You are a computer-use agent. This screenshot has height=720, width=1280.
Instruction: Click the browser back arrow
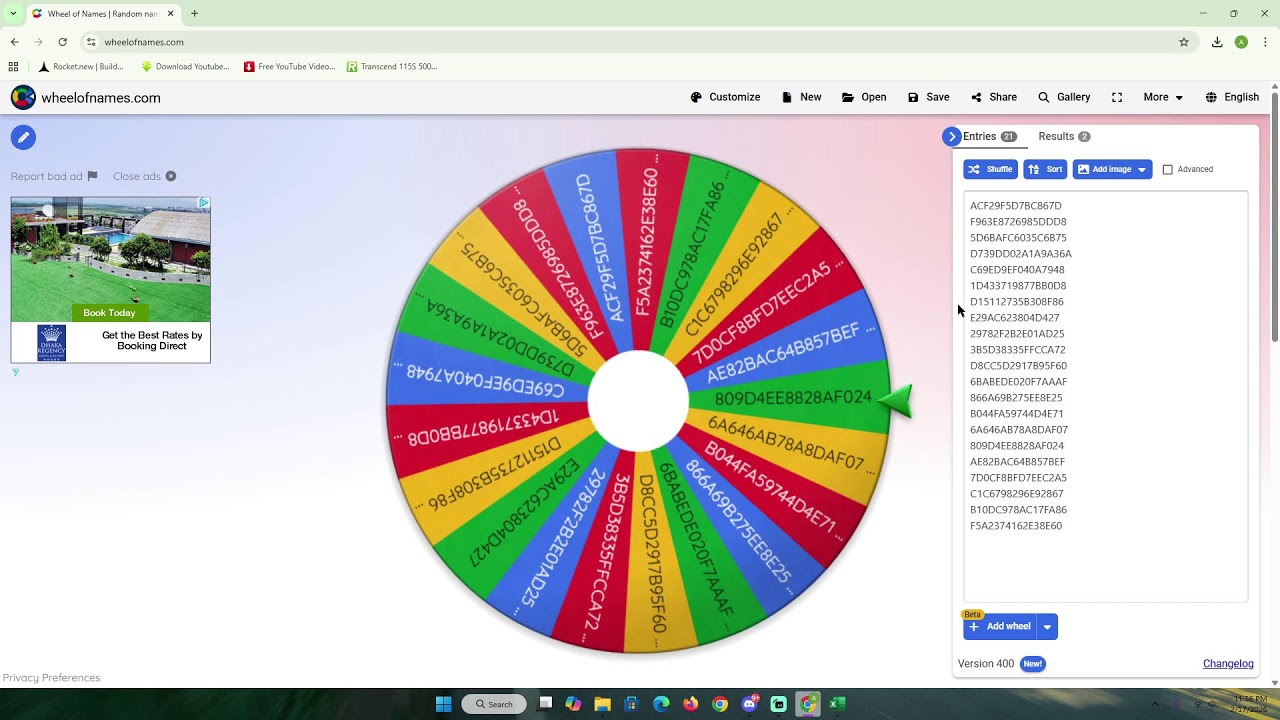14,42
